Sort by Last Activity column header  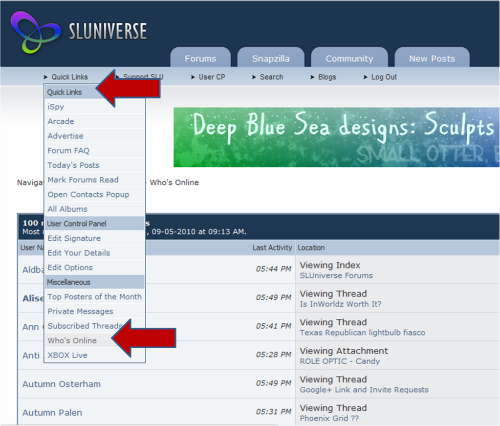(x=272, y=248)
